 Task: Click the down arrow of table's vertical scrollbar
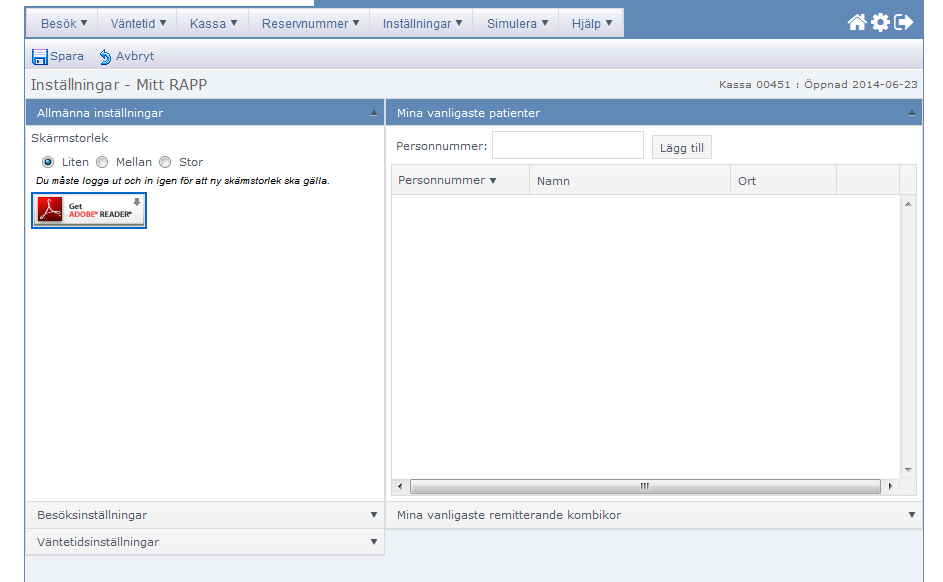tap(908, 470)
